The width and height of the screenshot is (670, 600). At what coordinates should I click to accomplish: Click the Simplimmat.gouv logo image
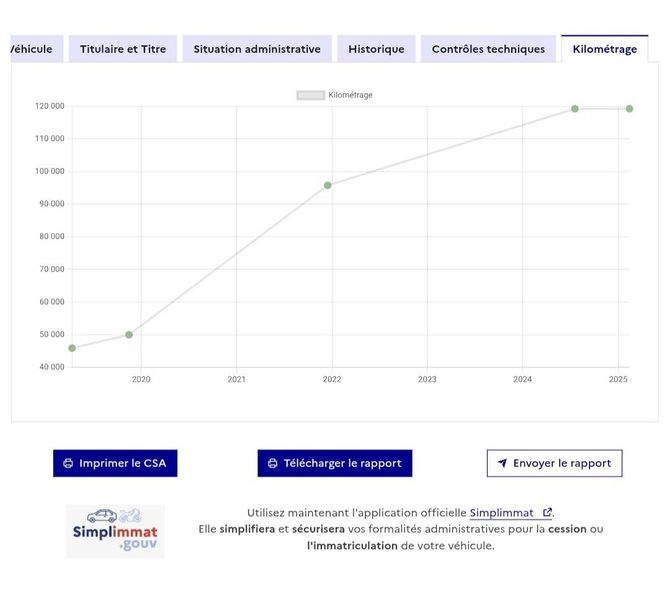[x=115, y=531]
